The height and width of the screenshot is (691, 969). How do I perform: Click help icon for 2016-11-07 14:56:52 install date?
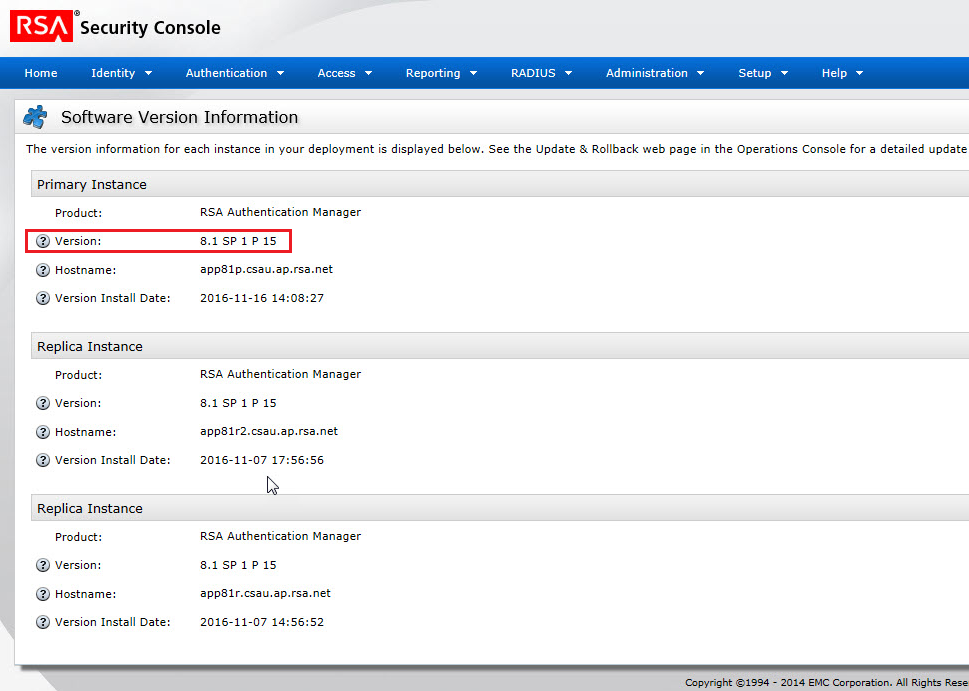click(43, 622)
